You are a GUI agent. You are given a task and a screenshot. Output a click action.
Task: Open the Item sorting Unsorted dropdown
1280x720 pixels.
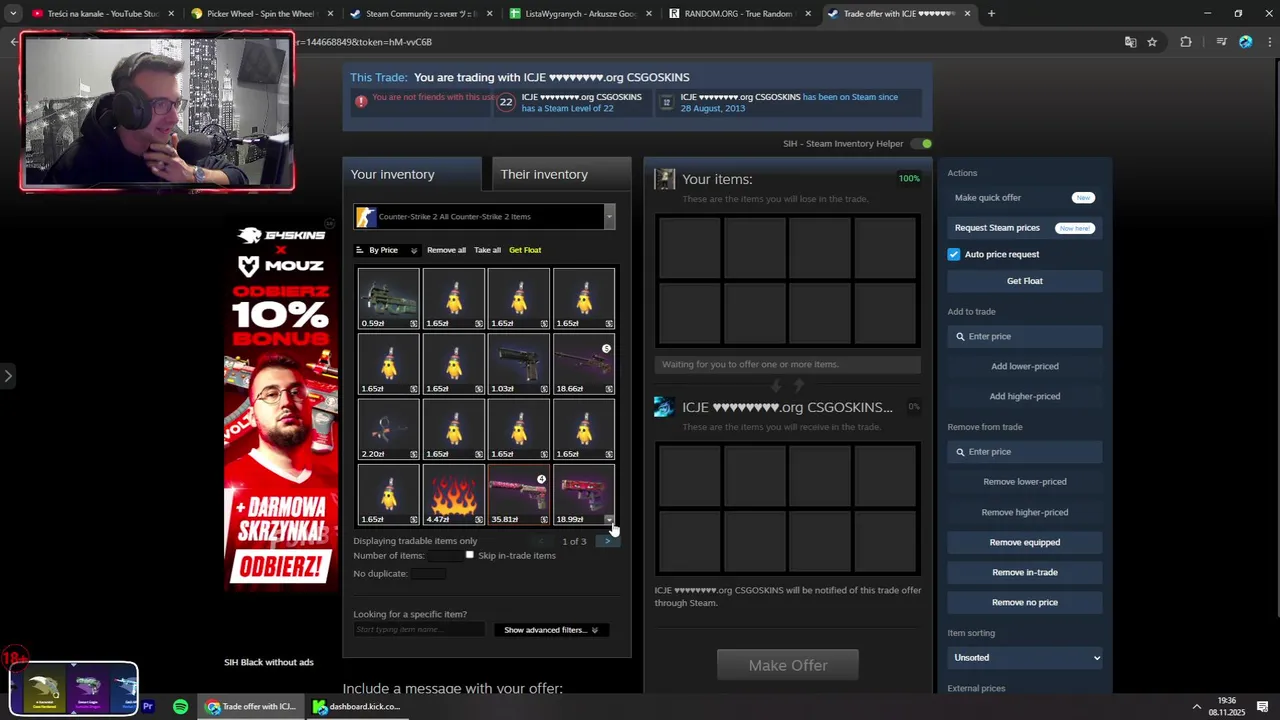[1025, 657]
